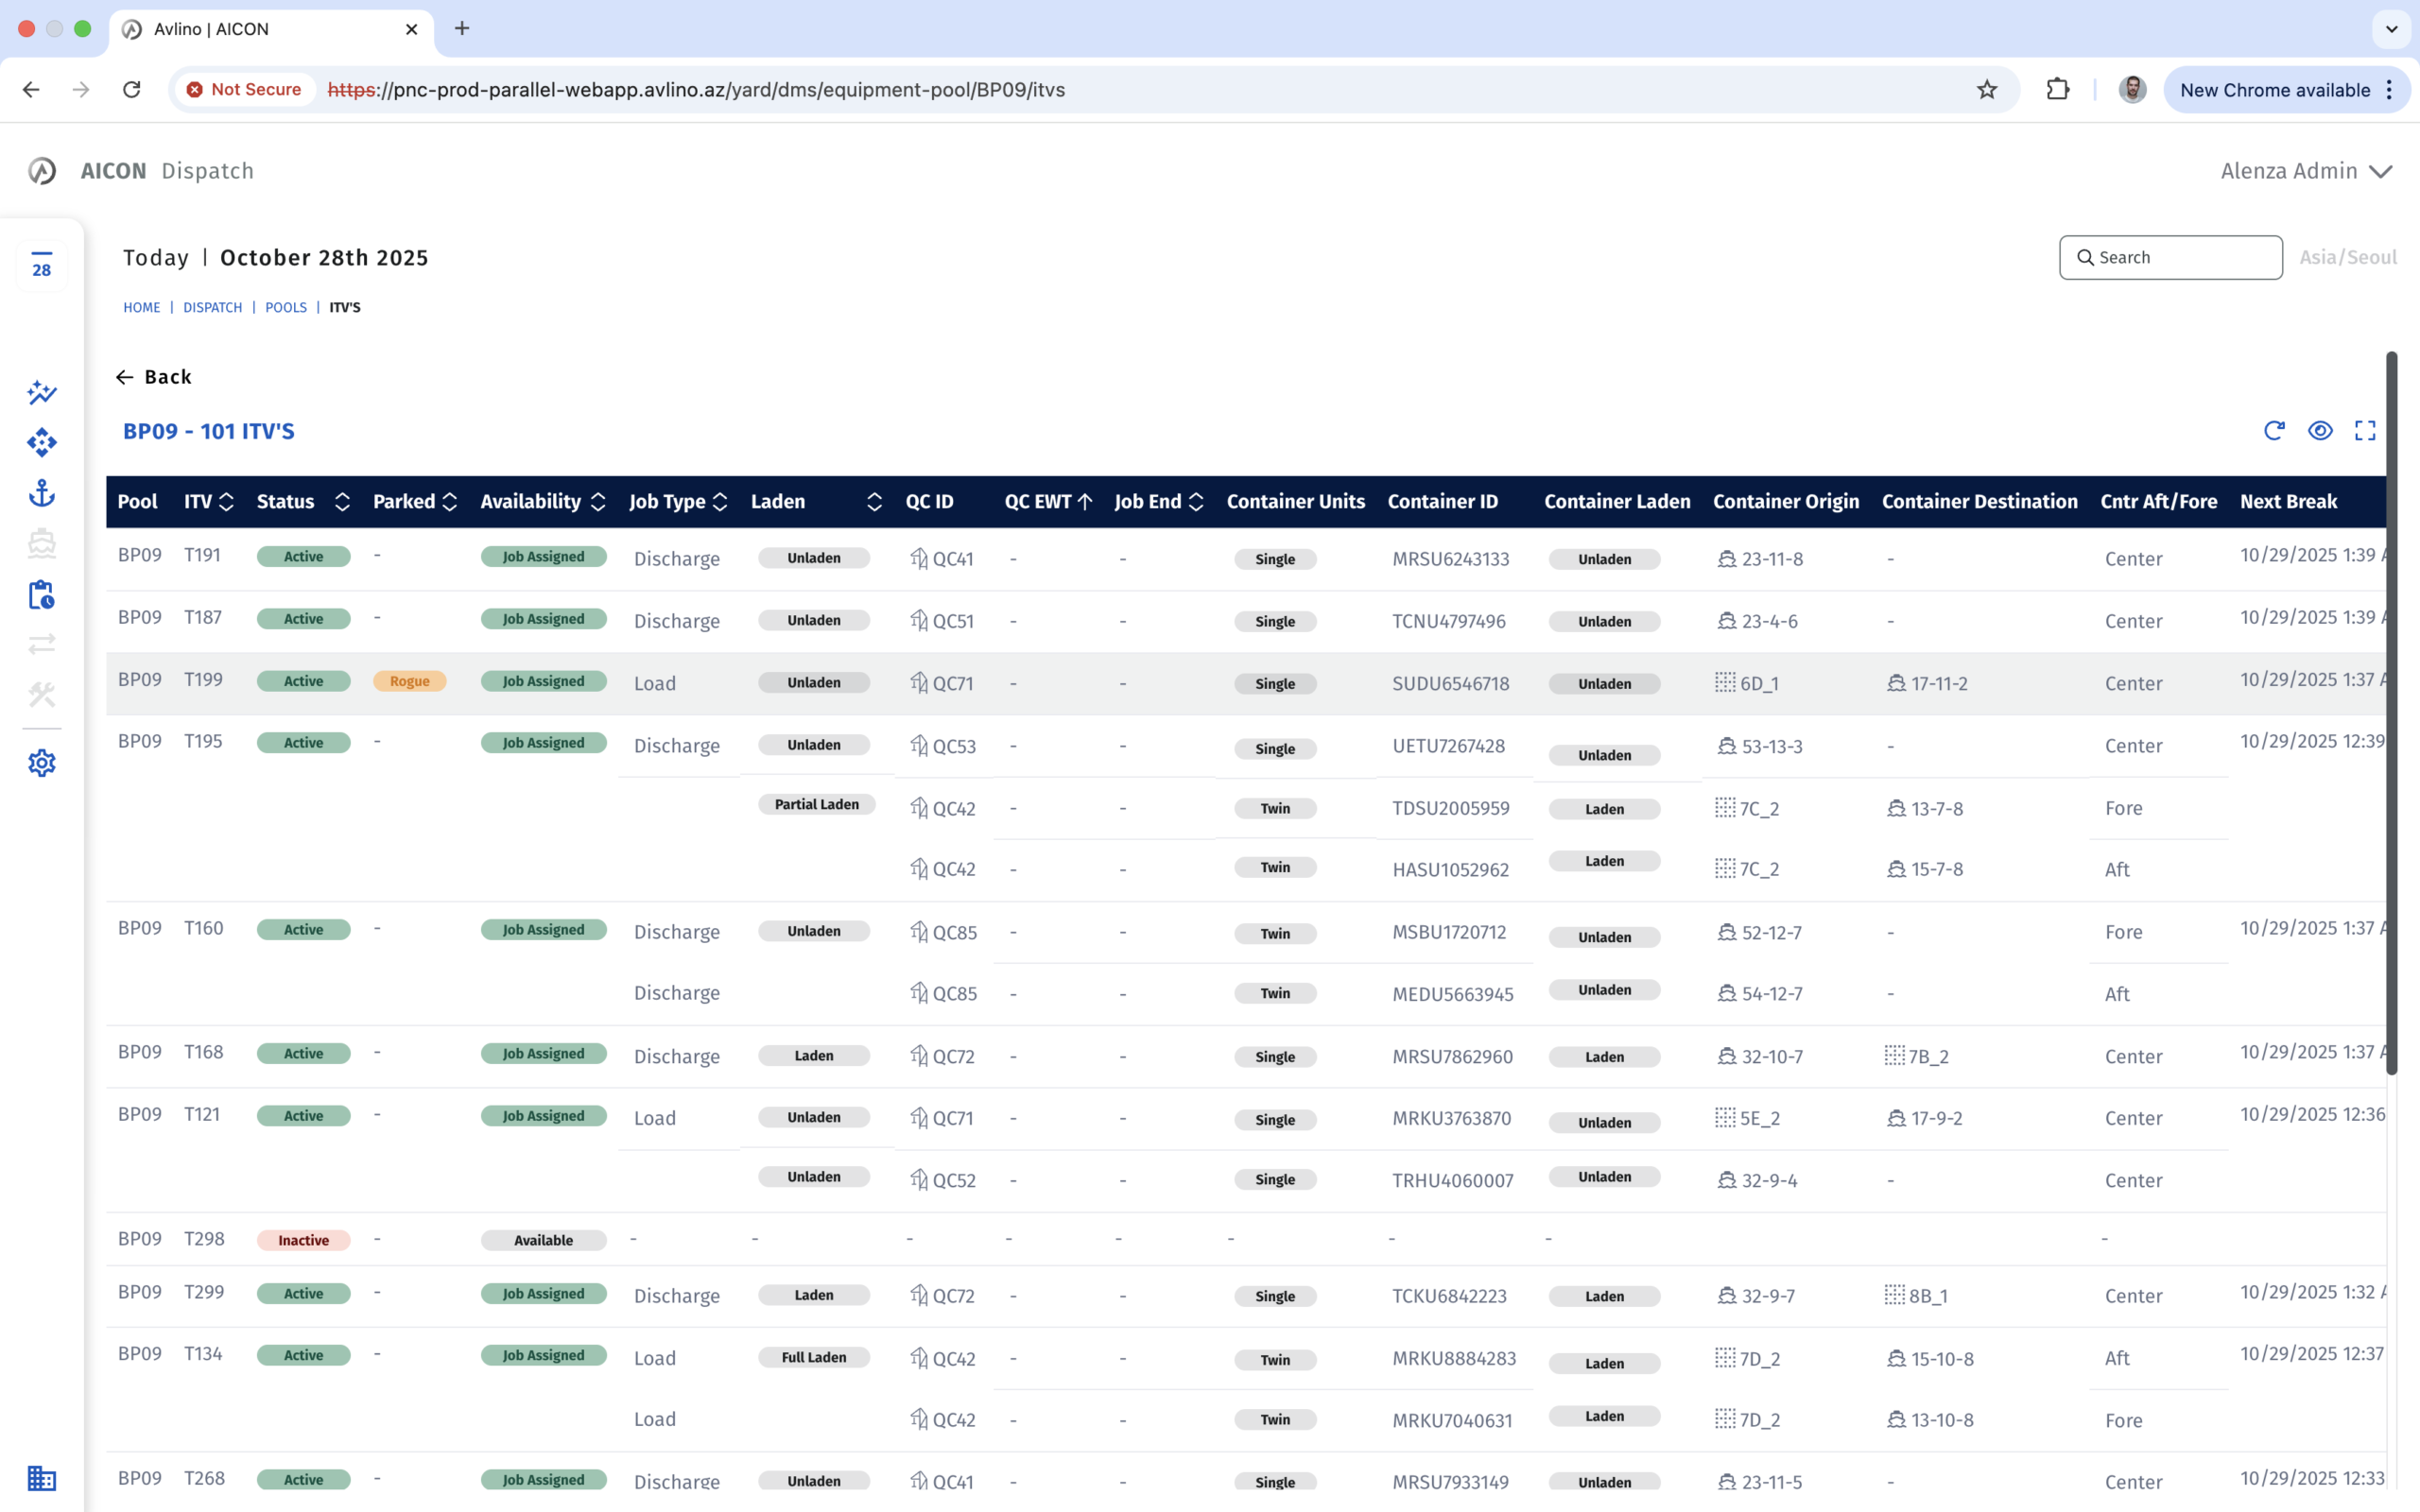
Task: Click the vessel icon beside 23-11-8
Action: tap(1726, 559)
